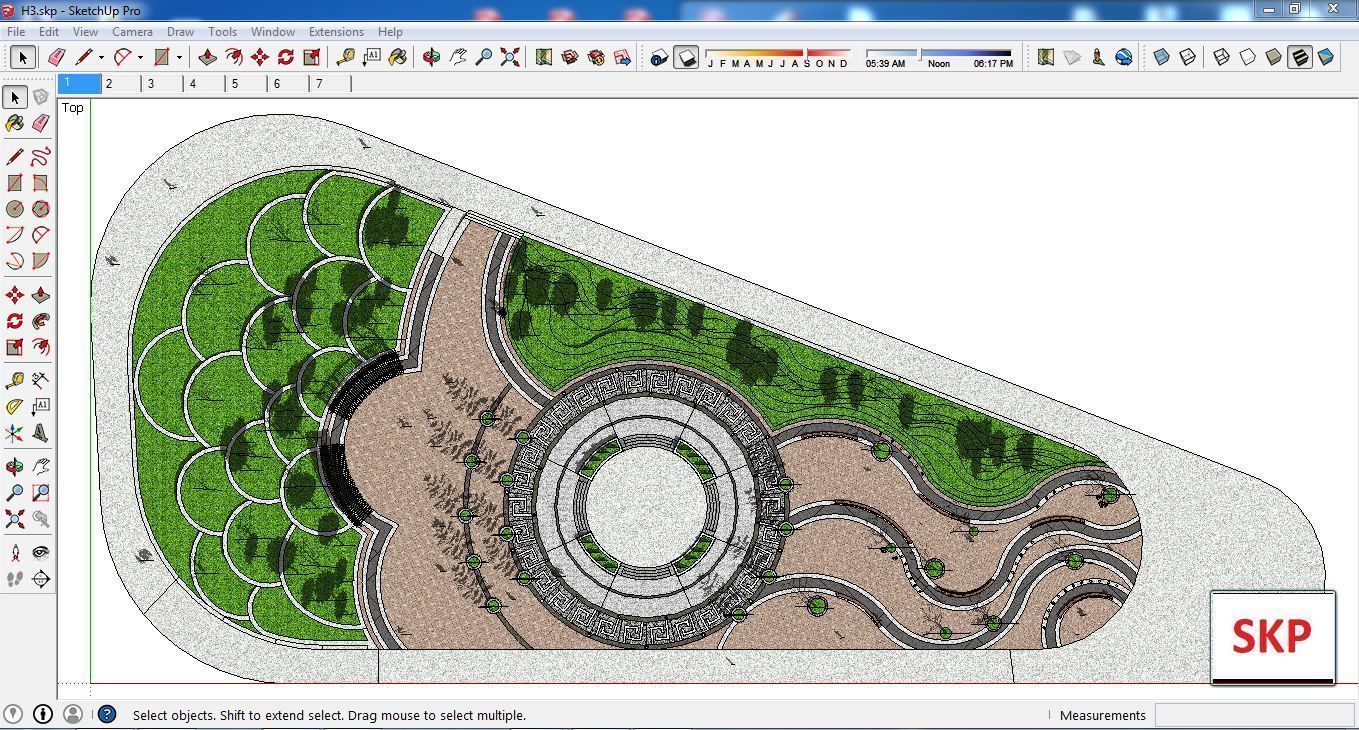Switch to Monochrome face style
1359x730 pixels.
coord(1325,57)
